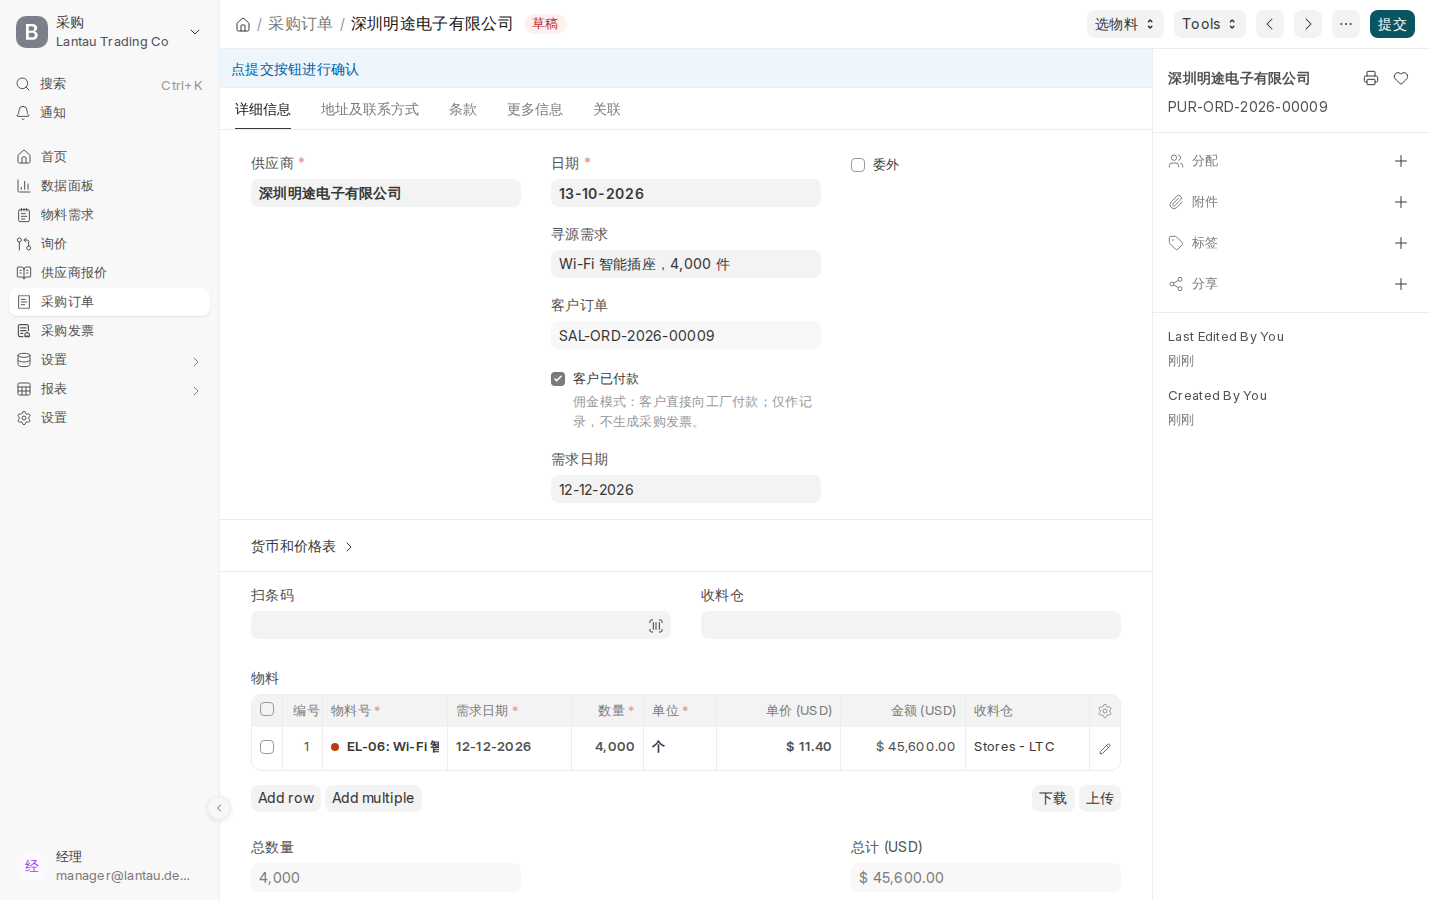Switch to the 地址及联系方式 tab
This screenshot has height=900, width=1440.
point(370,110)
